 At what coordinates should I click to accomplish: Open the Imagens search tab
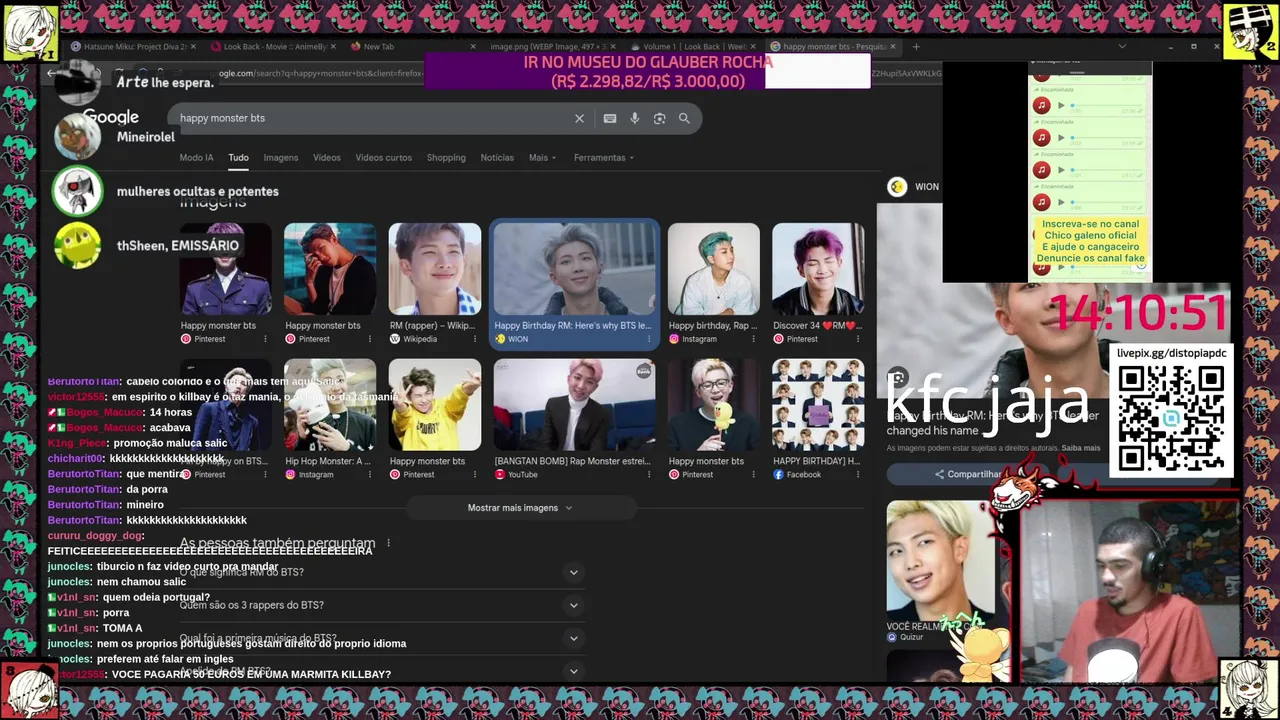(x=281, y=157)
